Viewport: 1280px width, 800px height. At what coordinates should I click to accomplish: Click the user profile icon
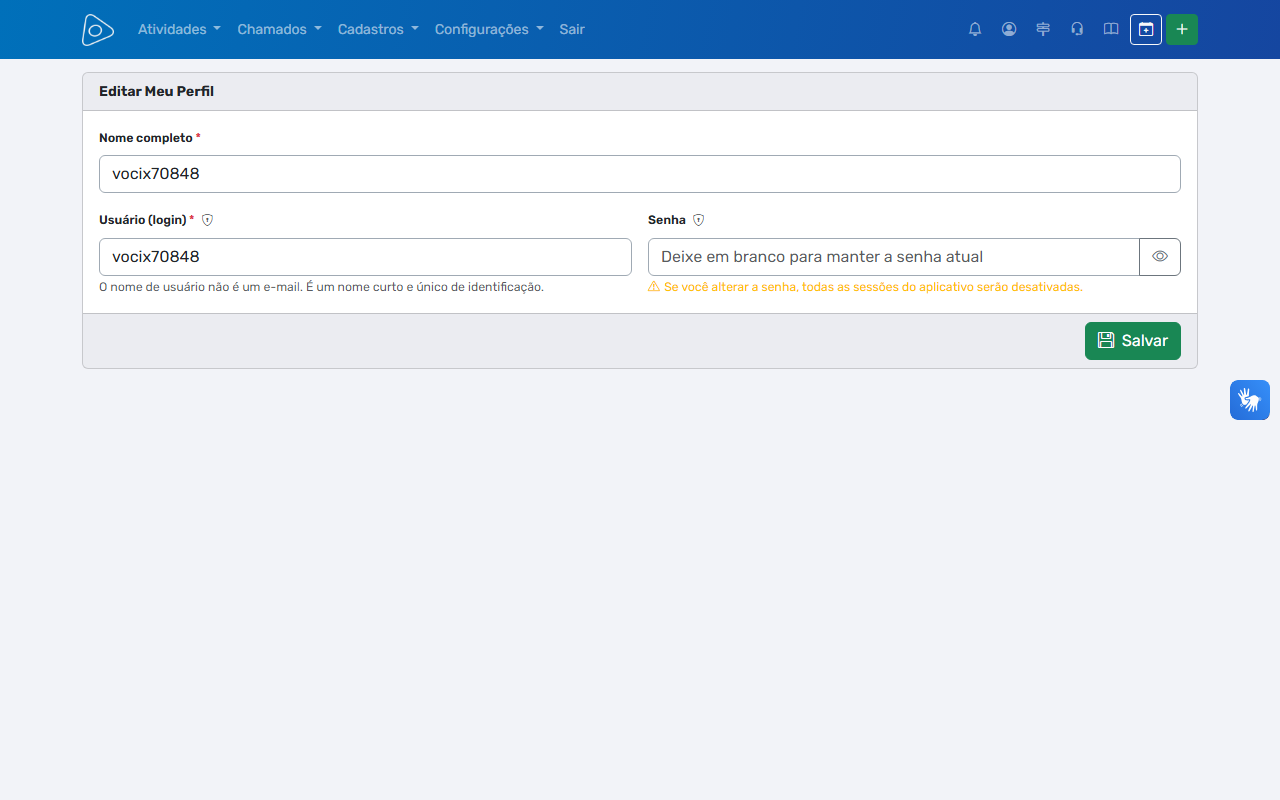click(x=1009, y=29)
